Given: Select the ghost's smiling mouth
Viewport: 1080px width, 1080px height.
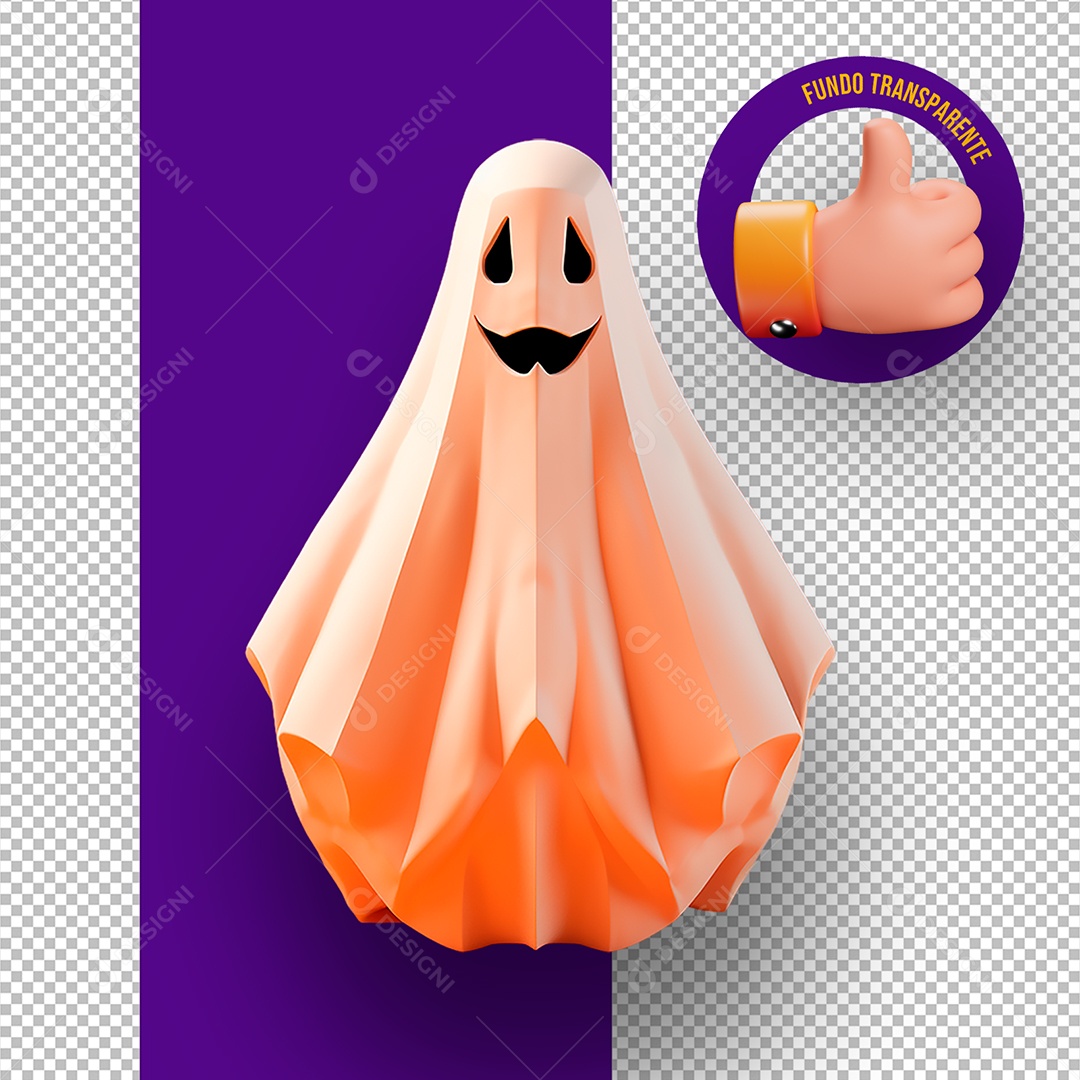Looking at the screenshot, I should [x=540, y=345].
